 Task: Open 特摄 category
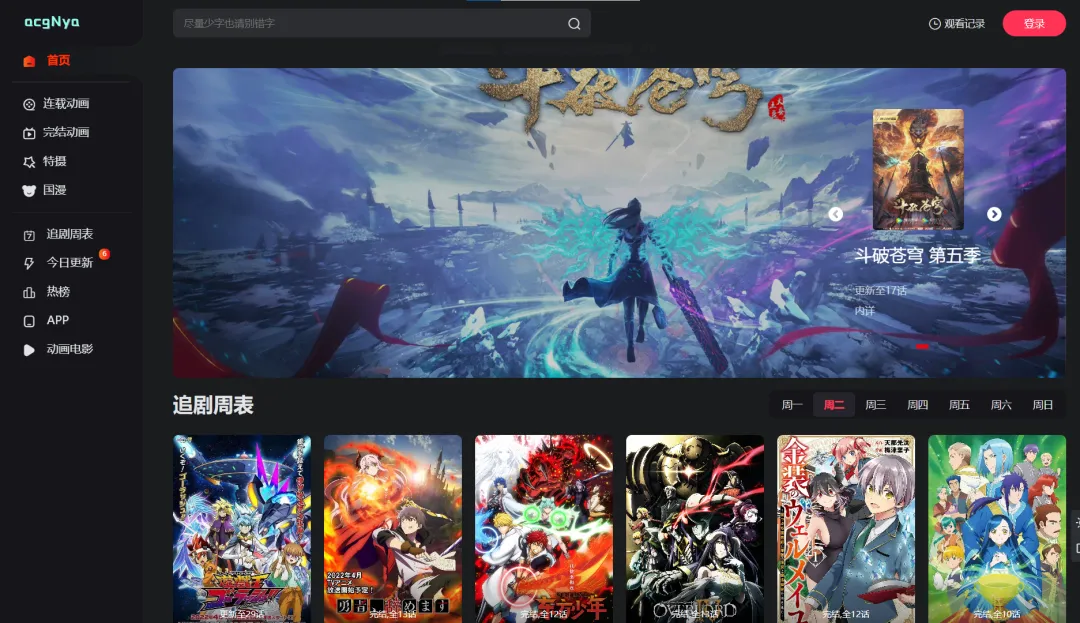point(54,161)
